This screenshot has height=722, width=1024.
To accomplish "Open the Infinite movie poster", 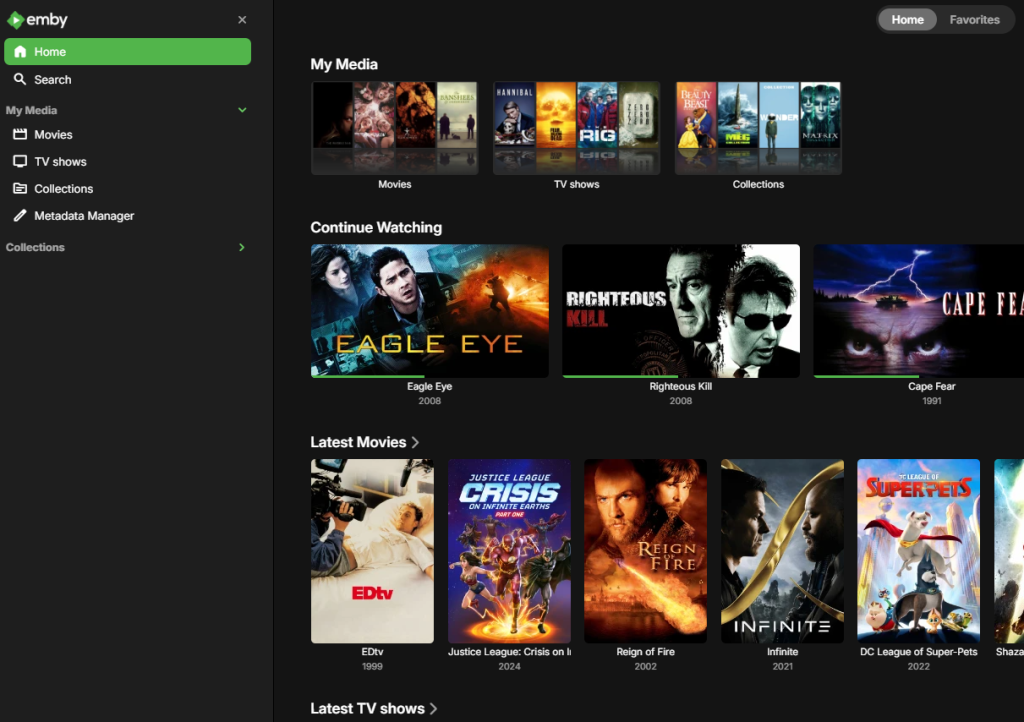I will coord(782,551).
